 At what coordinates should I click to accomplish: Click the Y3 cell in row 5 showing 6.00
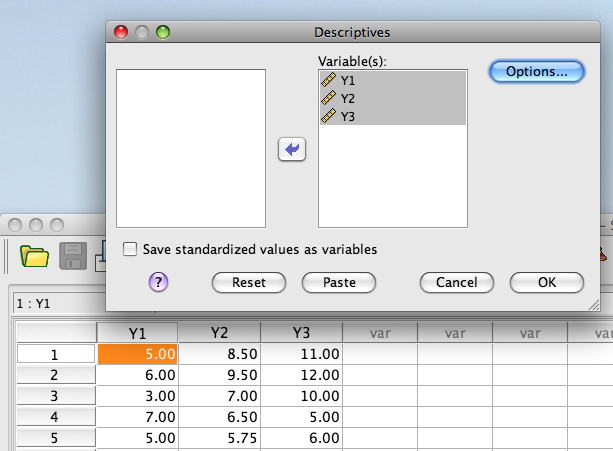(301, 438)
